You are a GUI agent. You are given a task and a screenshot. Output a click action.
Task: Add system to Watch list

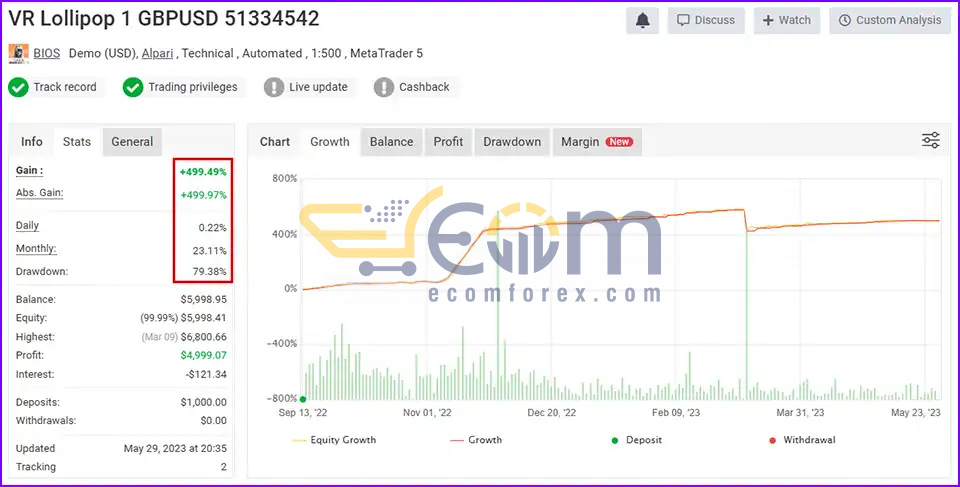787,20
